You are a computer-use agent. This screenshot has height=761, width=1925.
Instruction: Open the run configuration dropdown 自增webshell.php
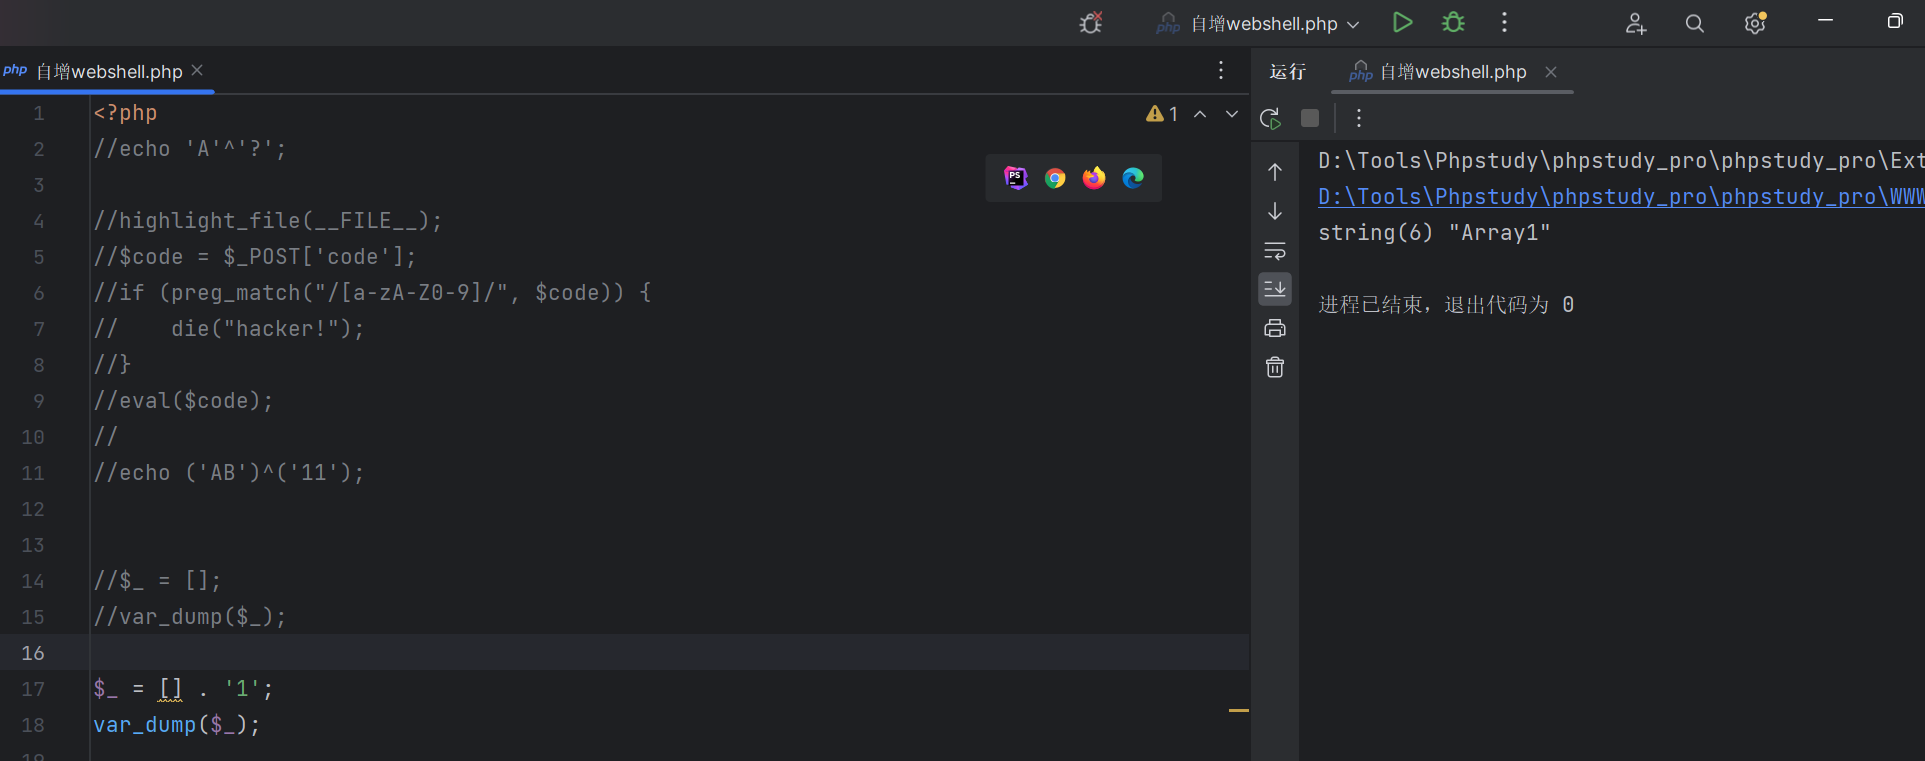coord(1258,23)
